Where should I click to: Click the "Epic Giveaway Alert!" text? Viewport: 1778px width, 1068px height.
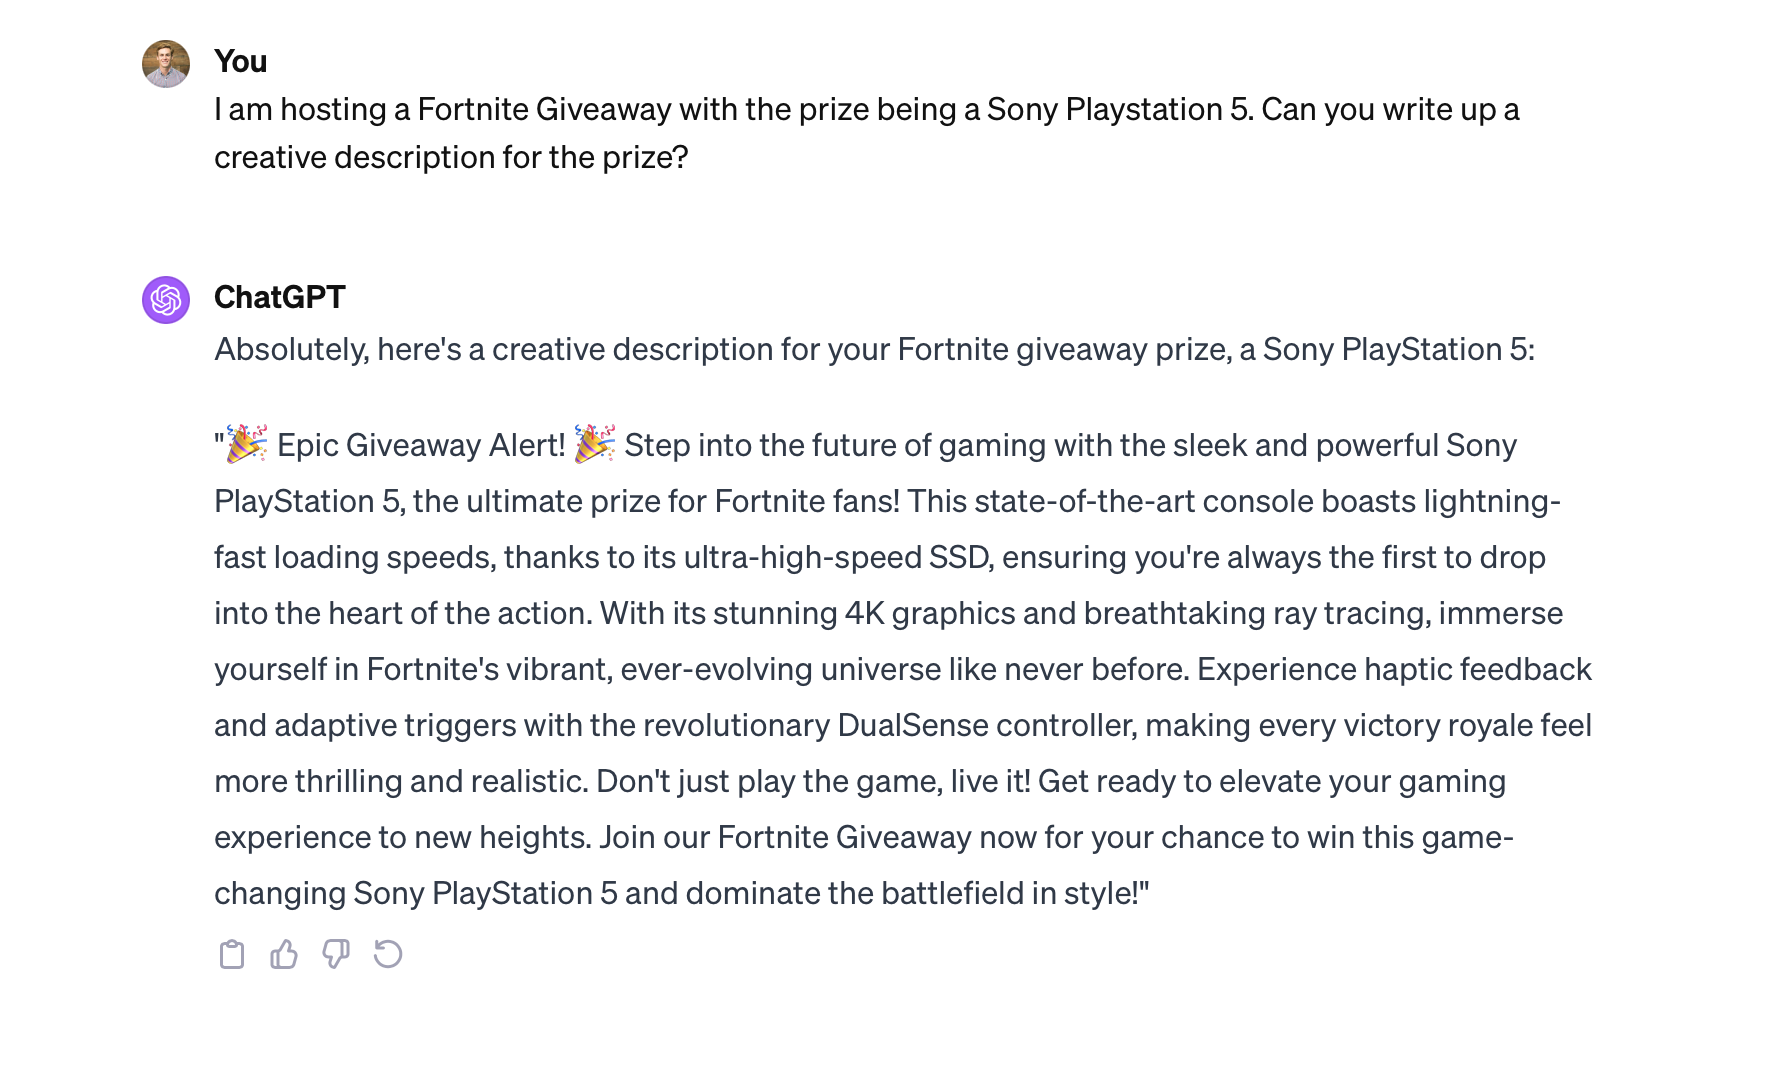(421, 445)
